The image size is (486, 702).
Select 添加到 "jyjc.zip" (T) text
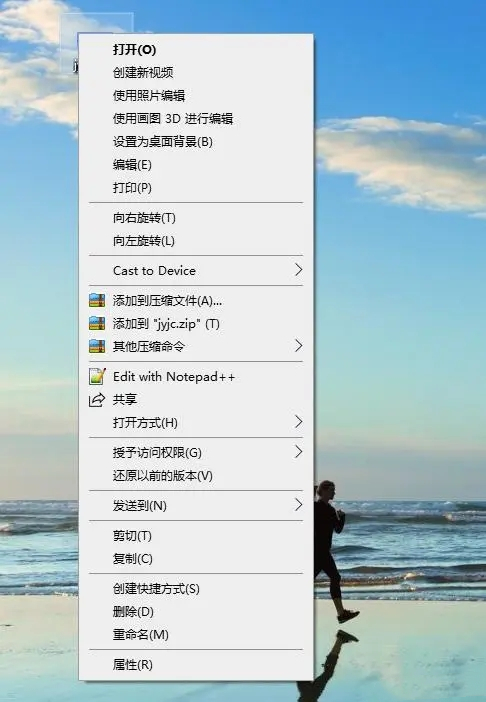[x=166, y=324]
